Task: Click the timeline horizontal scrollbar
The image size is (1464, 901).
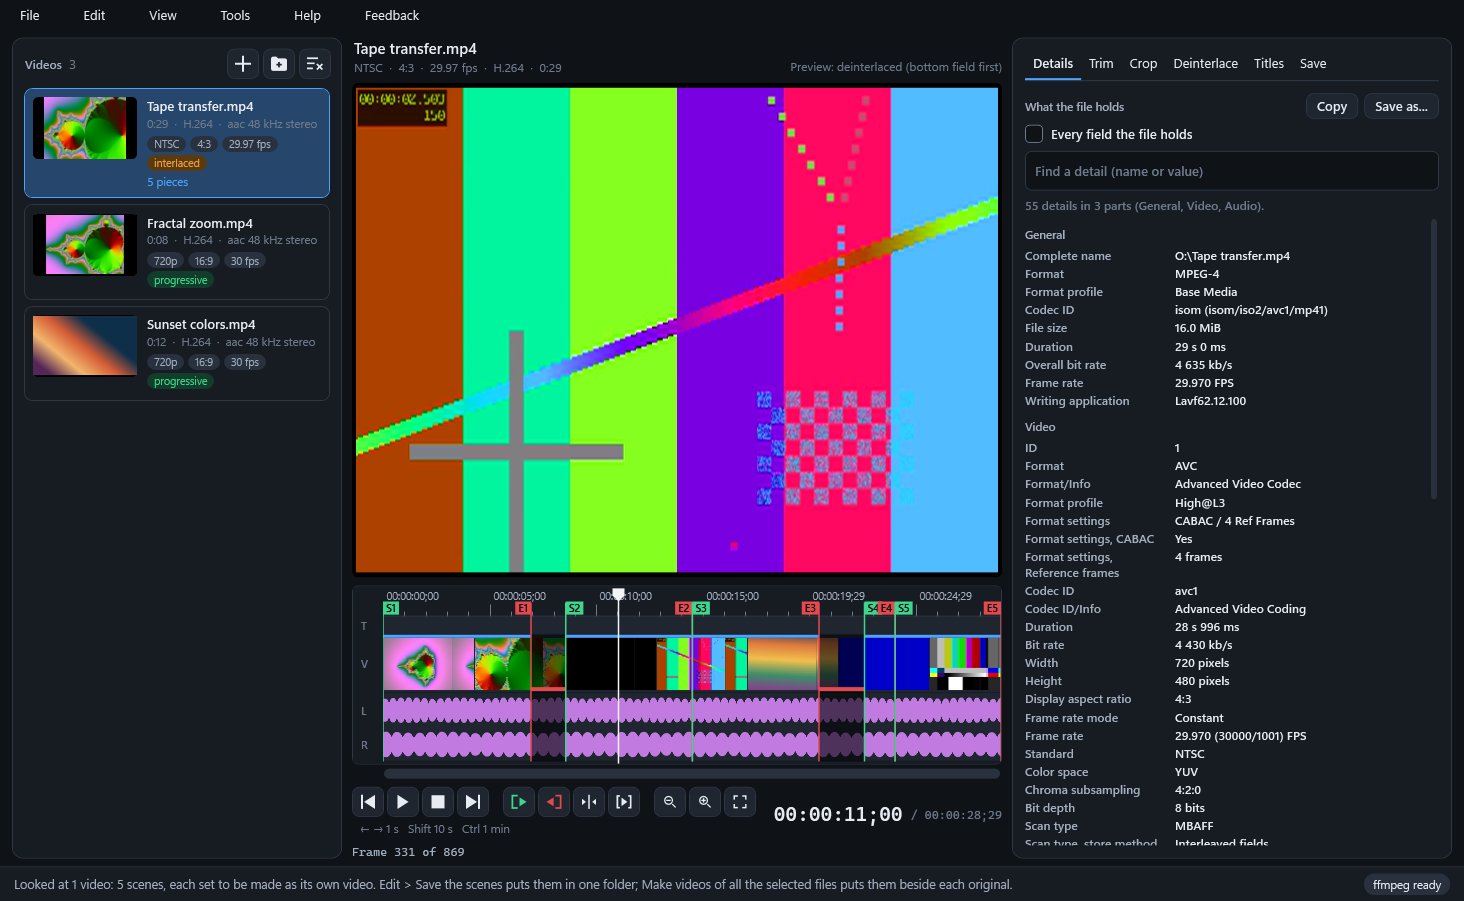Action: tap(692, 773)
